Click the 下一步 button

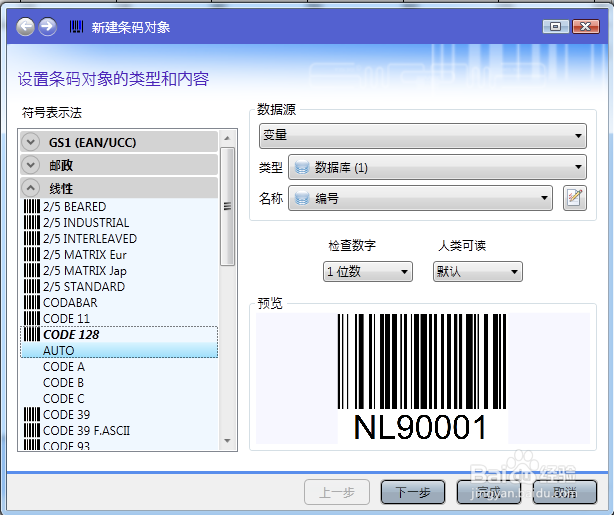tap(413, 492)
